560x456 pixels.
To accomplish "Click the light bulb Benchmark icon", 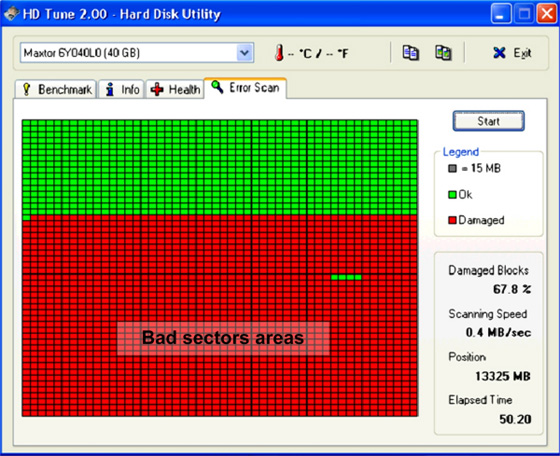I will (26, 89).
